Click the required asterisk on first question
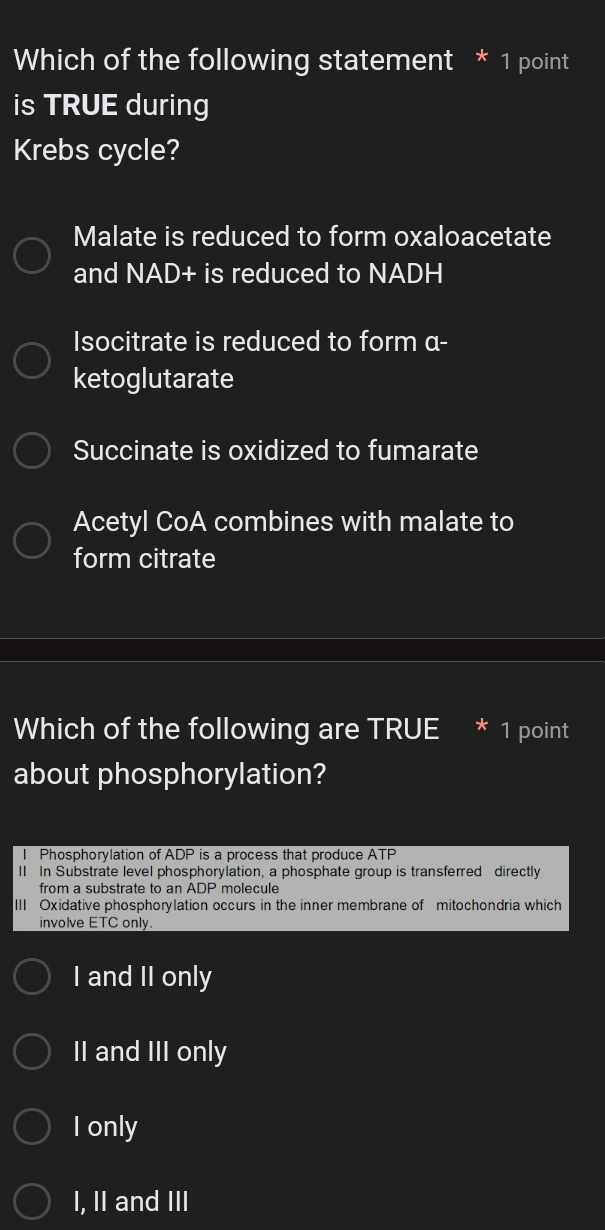605x1230 pixels. (x=481, y=60)
